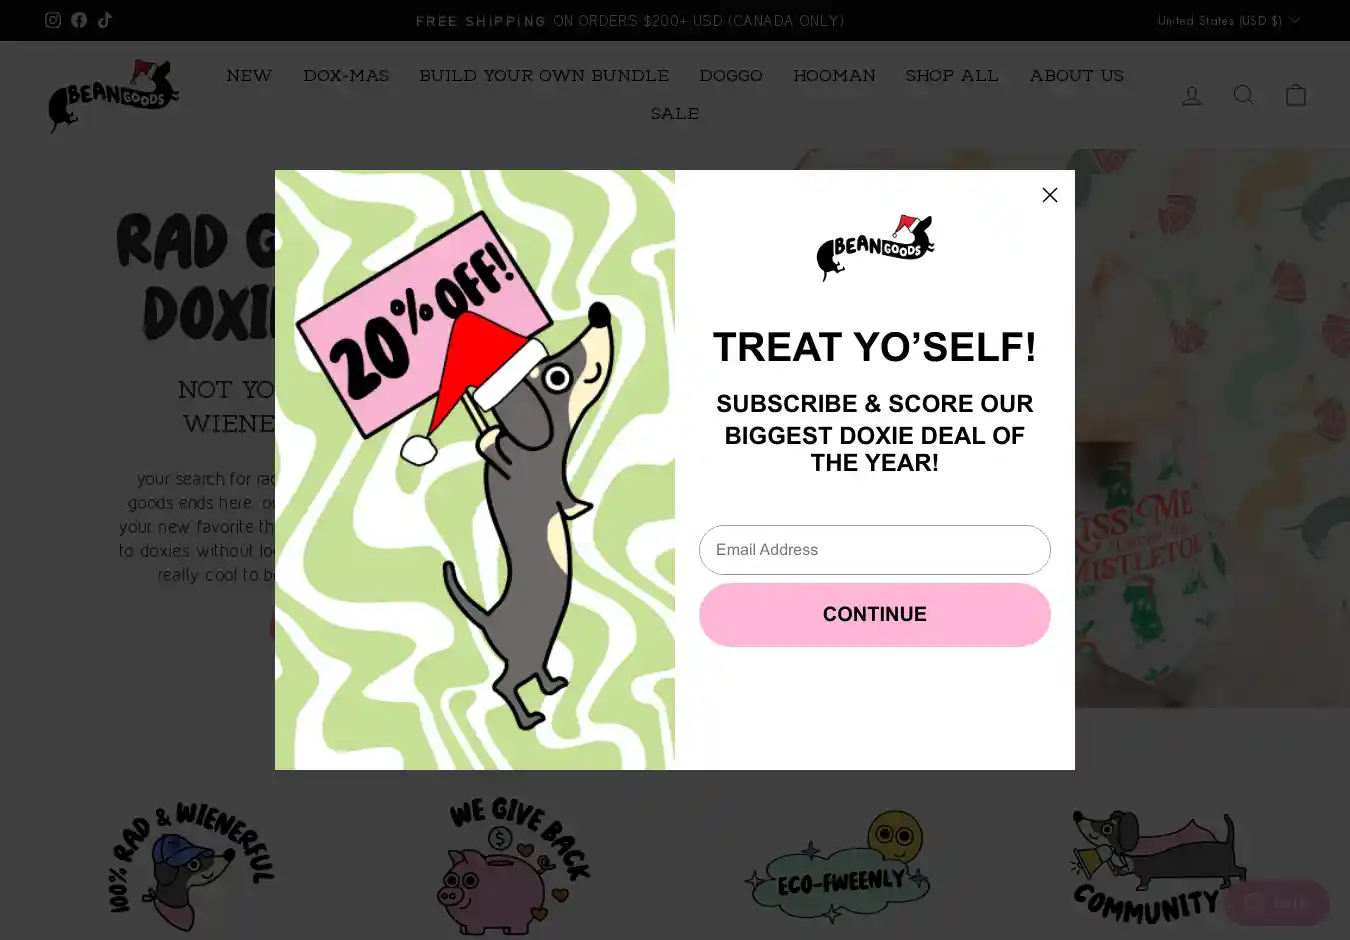Image resolution: width=1350 pixels, height=940 pixels.
Task: Open the DOGGO menu
Action: coord(731,76)
